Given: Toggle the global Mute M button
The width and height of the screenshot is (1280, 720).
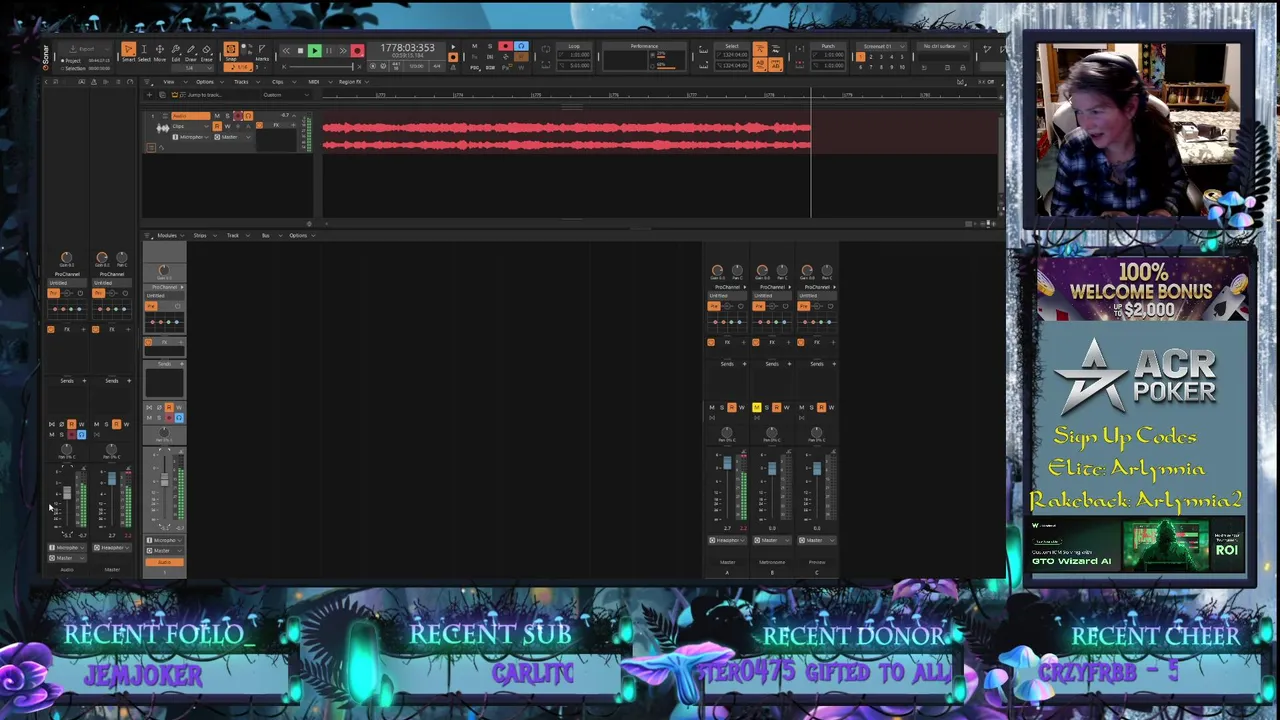Looking at the screenshot, I should tap(474, 46).
